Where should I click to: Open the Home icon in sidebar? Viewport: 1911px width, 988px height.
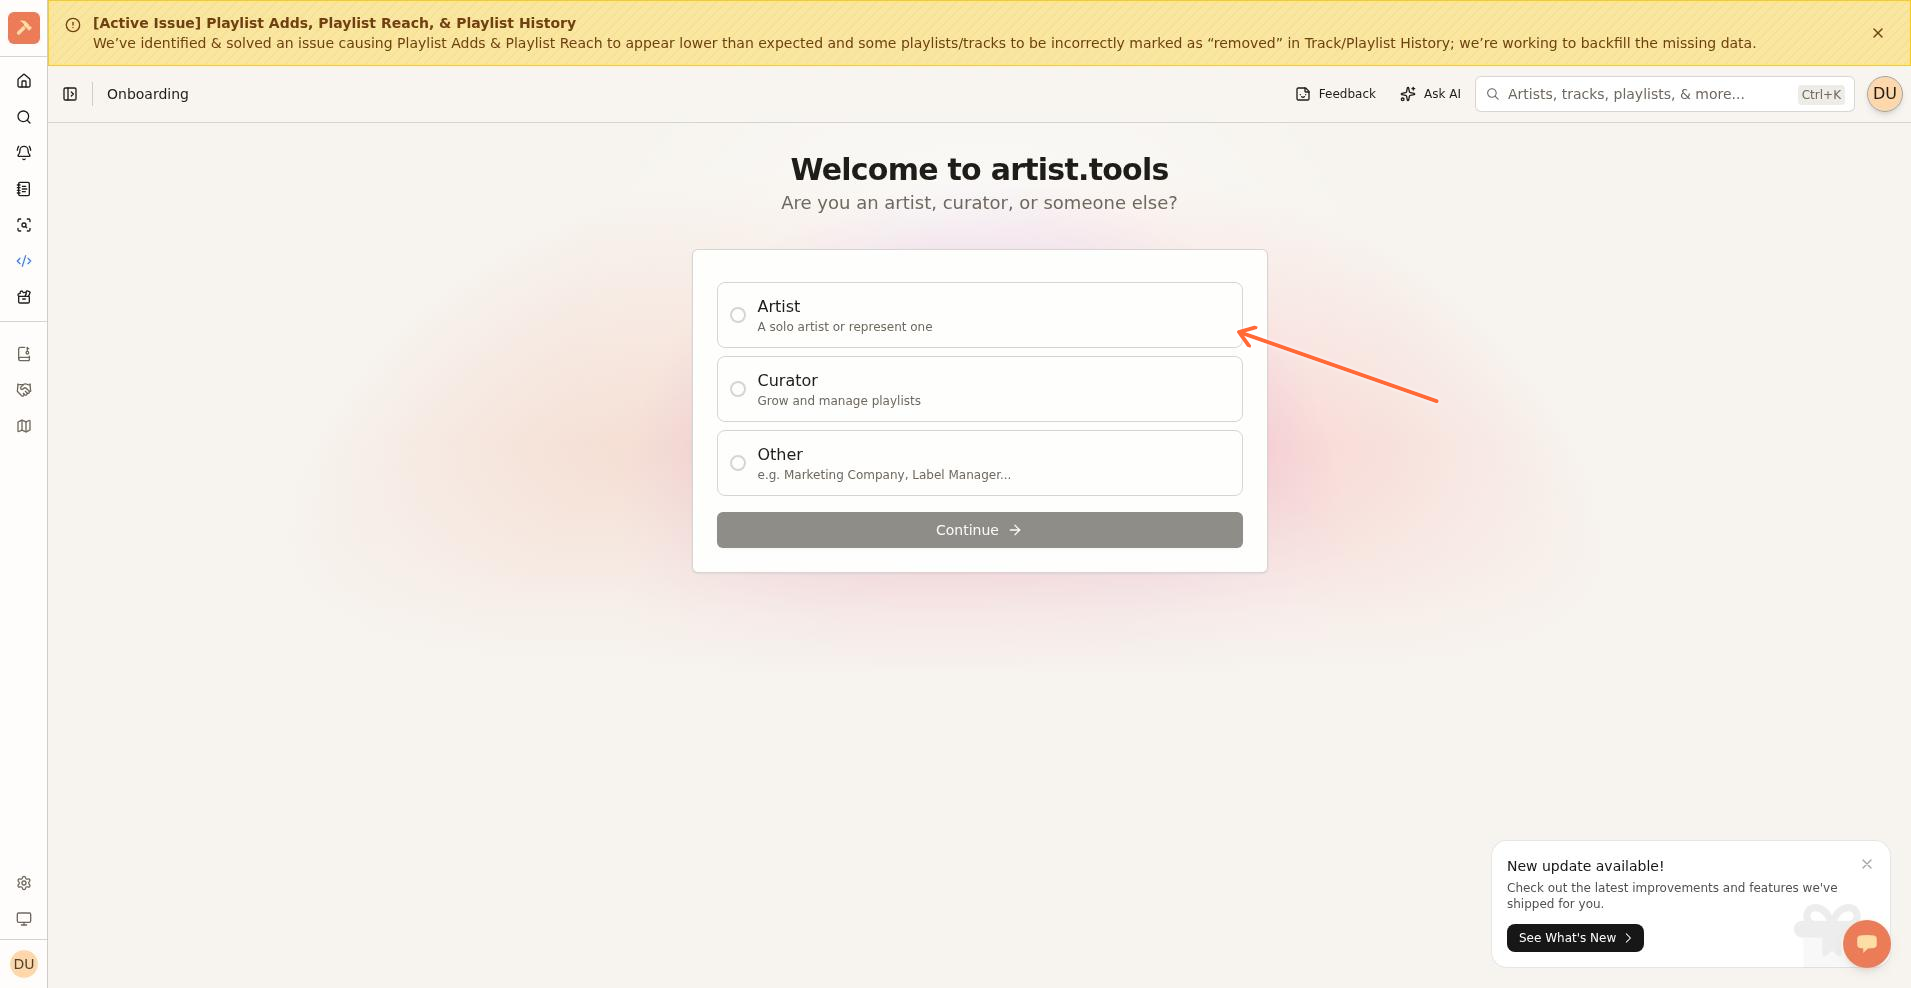[24, 81]
